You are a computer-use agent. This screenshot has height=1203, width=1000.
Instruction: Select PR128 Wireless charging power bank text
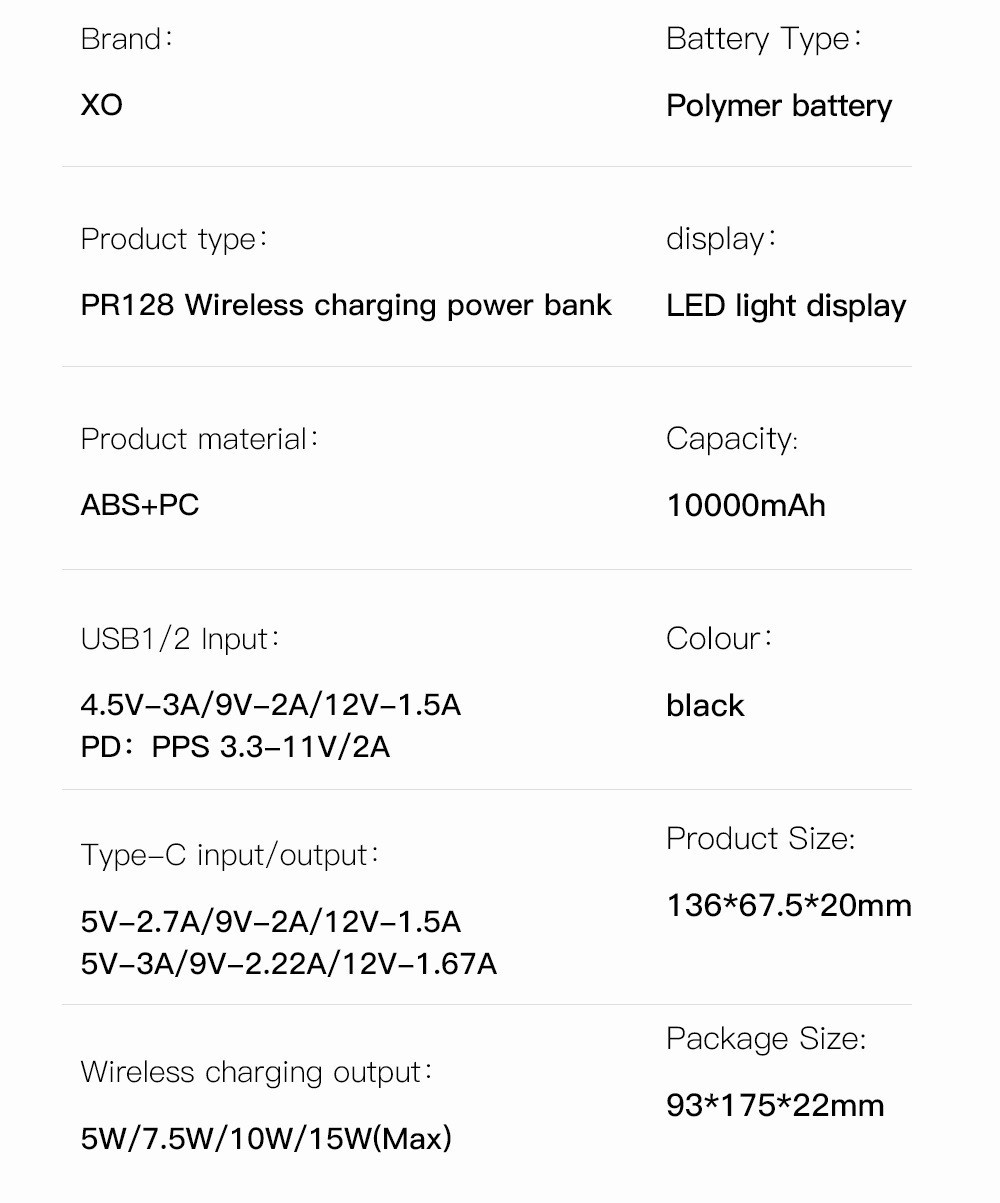346,305
